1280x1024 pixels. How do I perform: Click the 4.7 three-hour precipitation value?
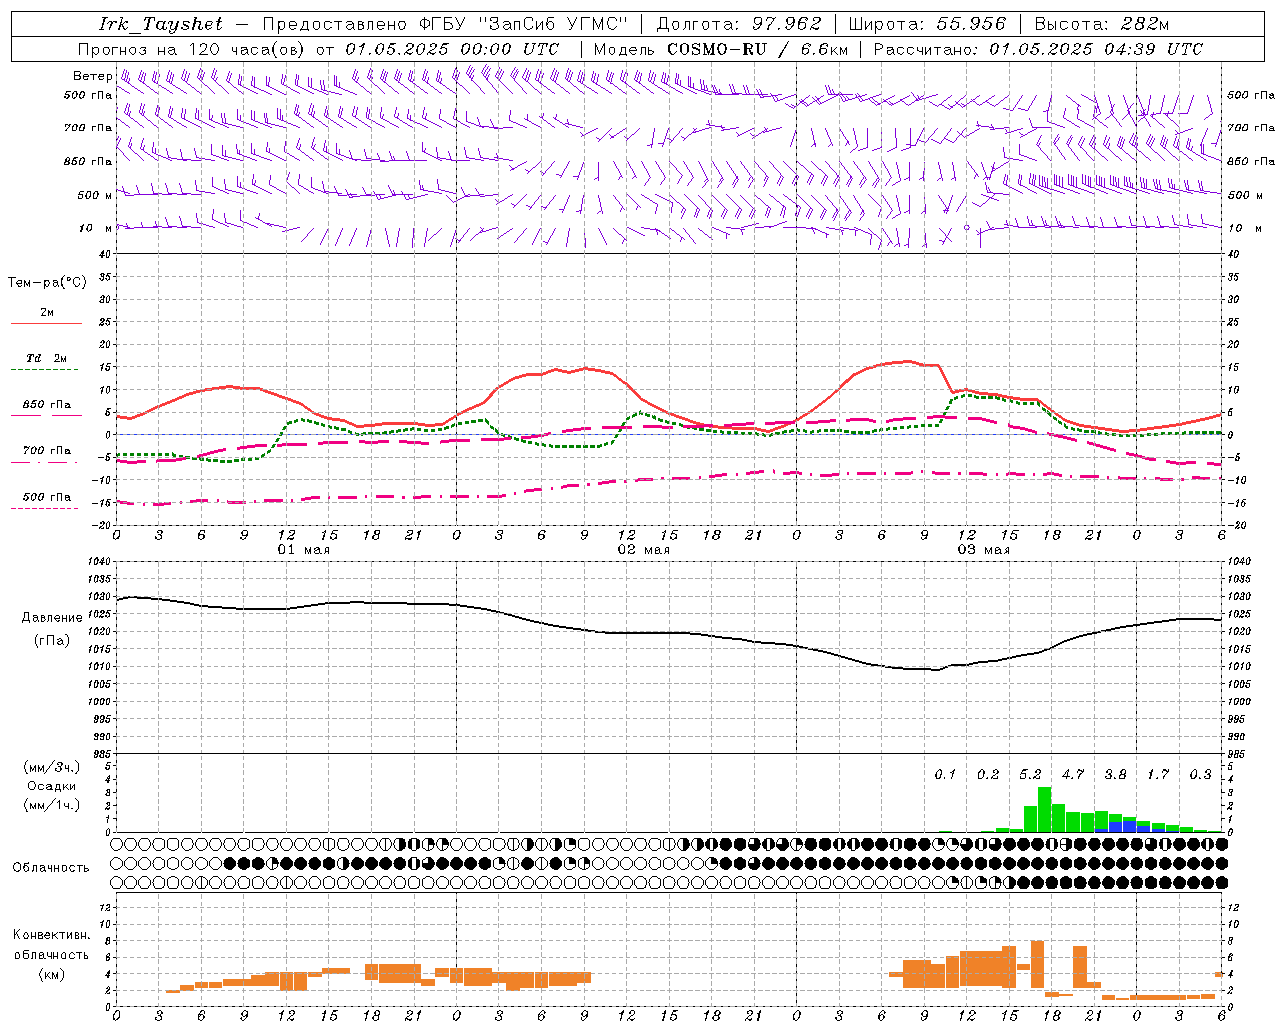(x=1073, y=774)
